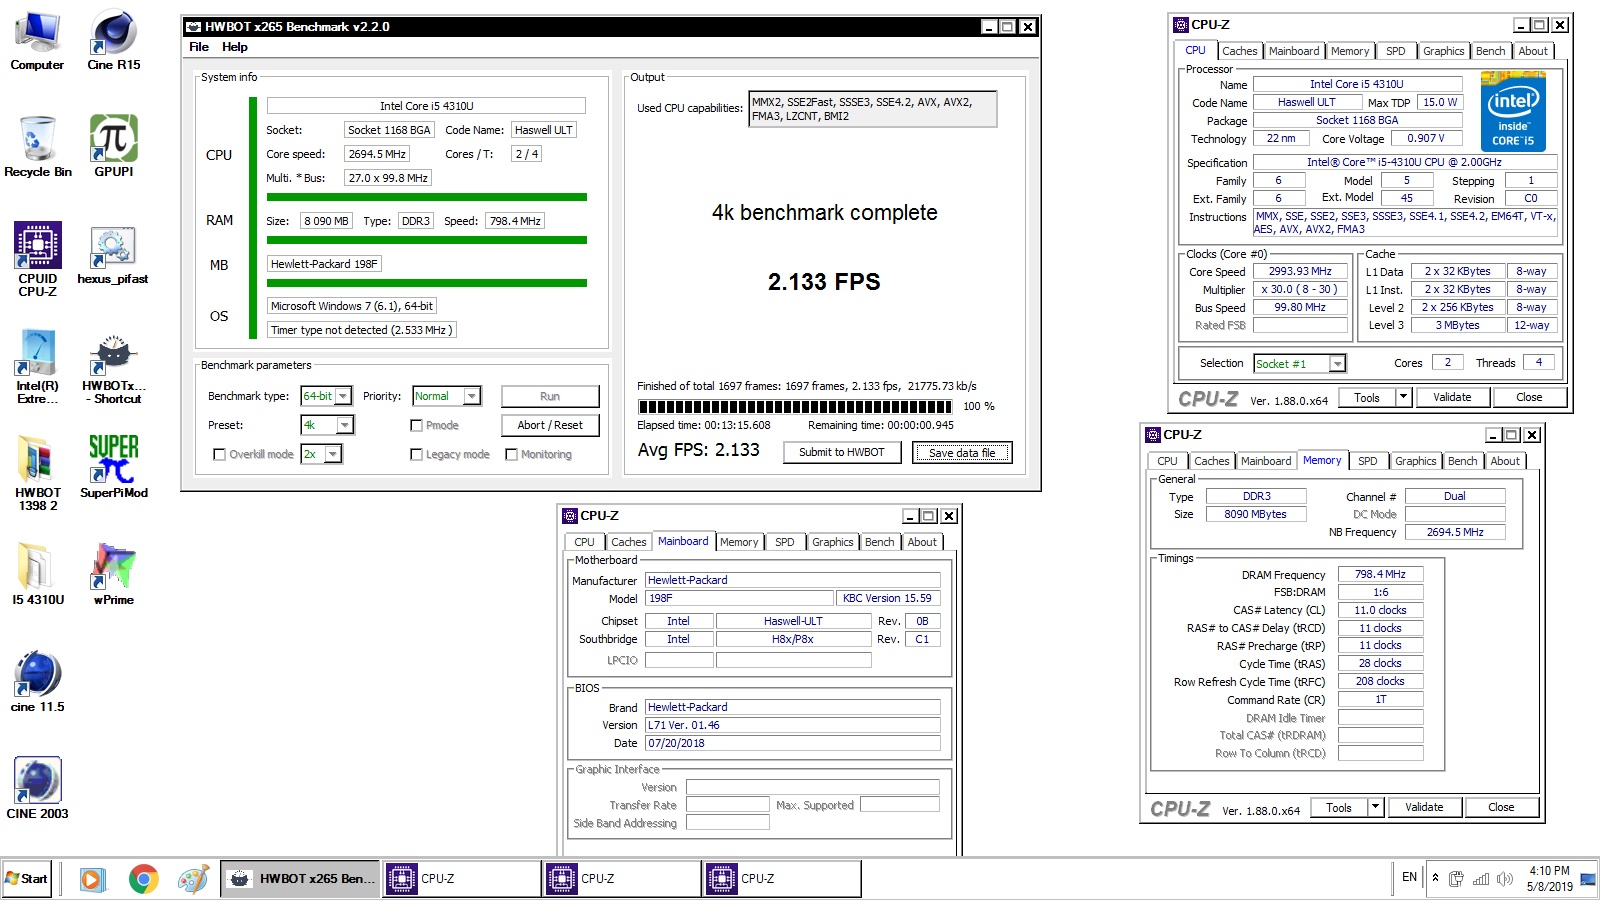Image resolution: width=1600 pixels, height=900 pixels.
Task: Launch HWBOTx Shortcut icon
Action: pyautogui.click(x=114, y=367)
